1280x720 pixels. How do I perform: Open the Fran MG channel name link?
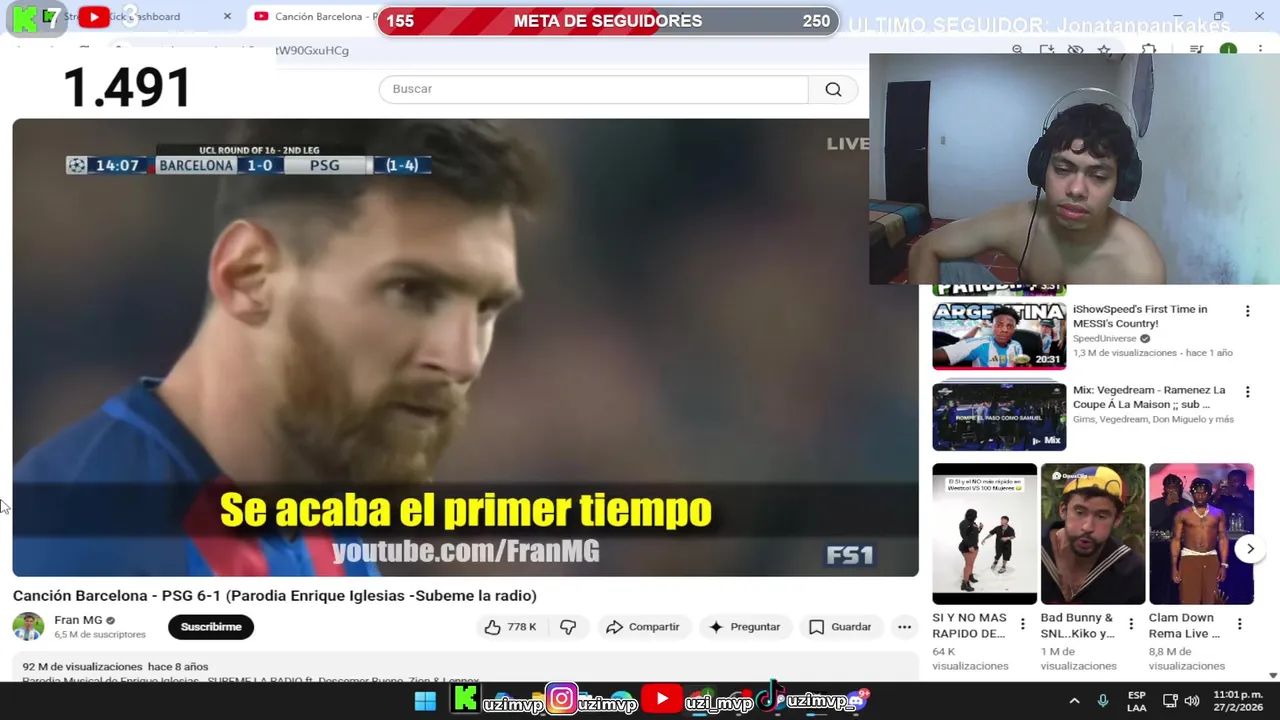pos(78,620)
